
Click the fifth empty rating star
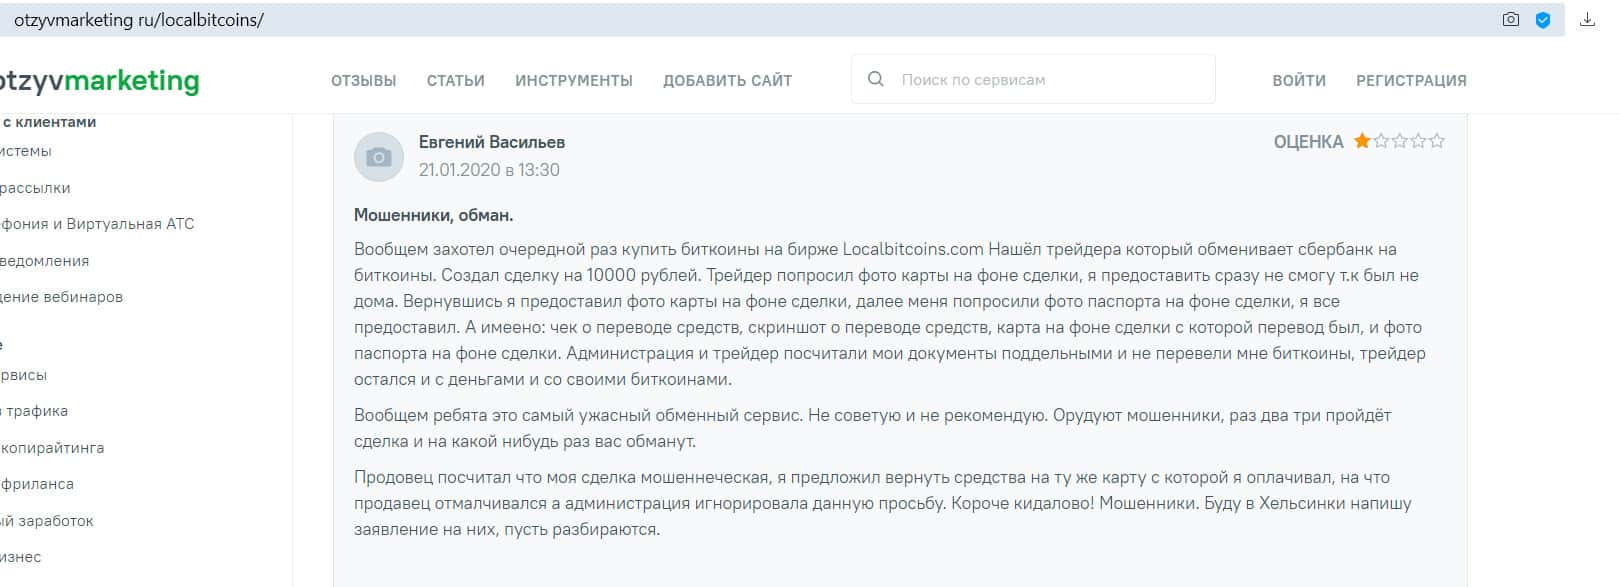[x=1437, y=141]
